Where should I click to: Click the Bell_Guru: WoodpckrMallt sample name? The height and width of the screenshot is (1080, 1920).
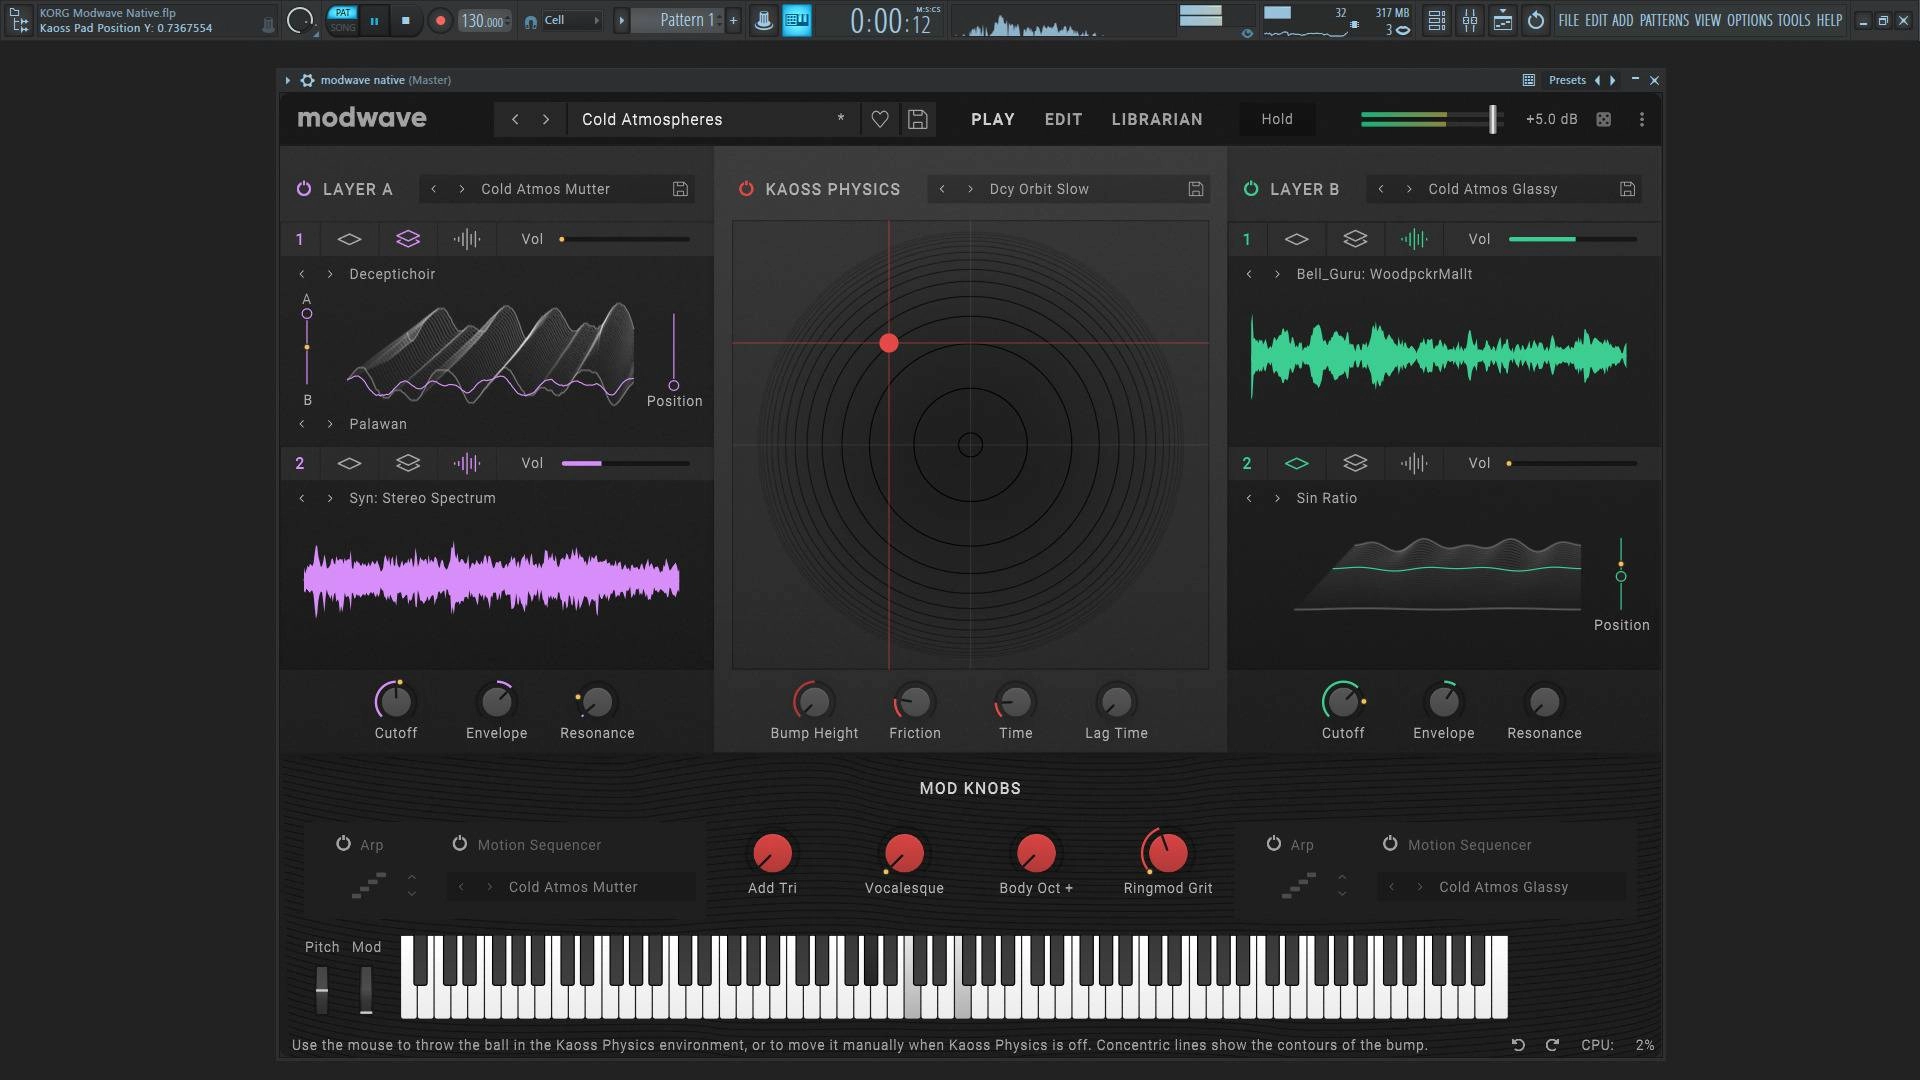[1384, 274]
